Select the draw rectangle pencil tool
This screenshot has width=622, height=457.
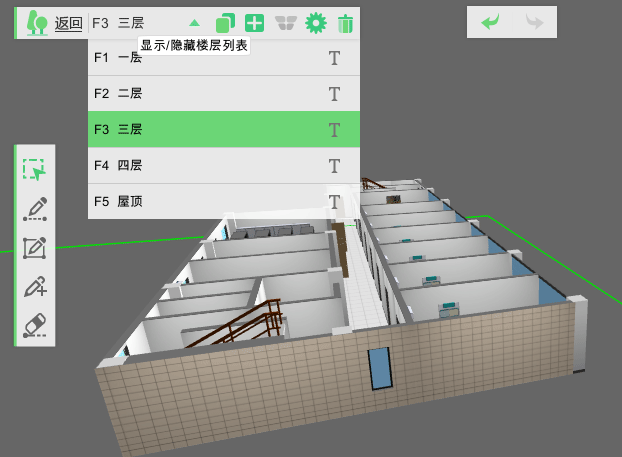[x=35, y=248]
